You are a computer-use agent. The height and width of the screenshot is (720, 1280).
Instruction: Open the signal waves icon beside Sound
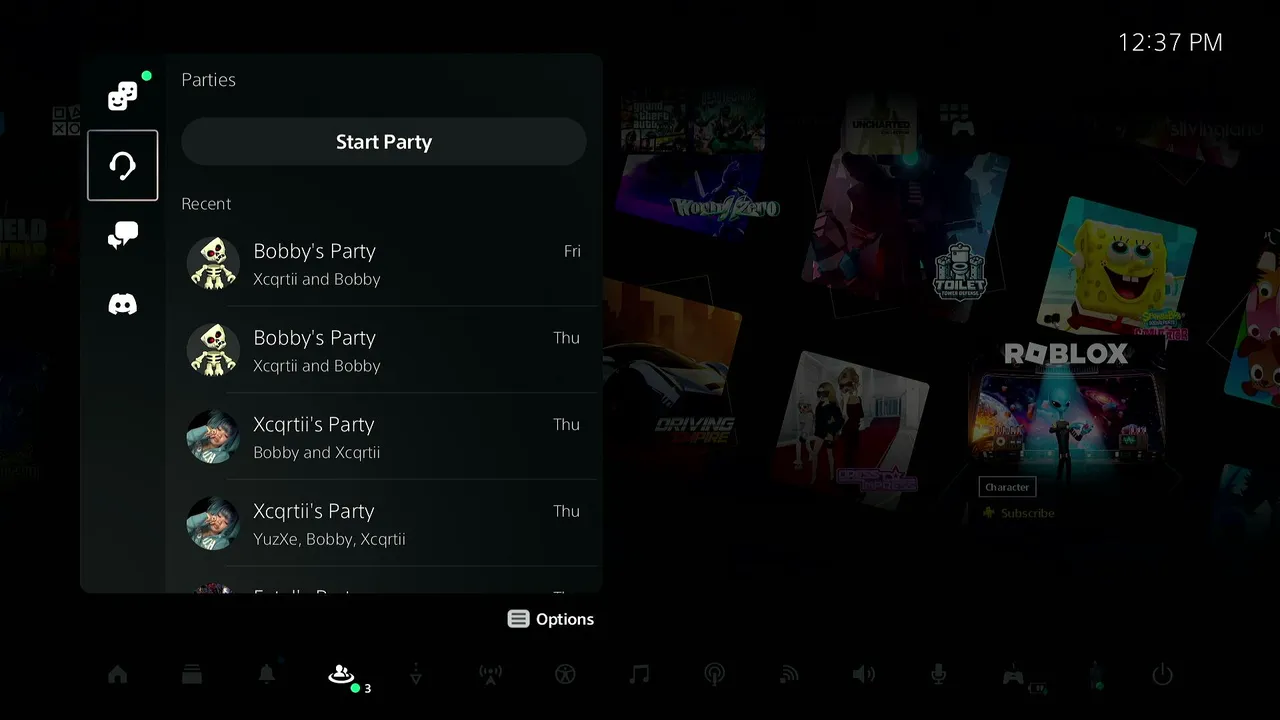pyautogui.click(x=789, y=675)
